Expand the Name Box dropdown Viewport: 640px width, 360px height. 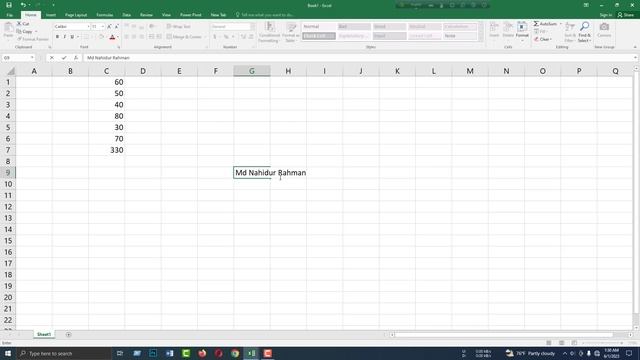point(32,58)
